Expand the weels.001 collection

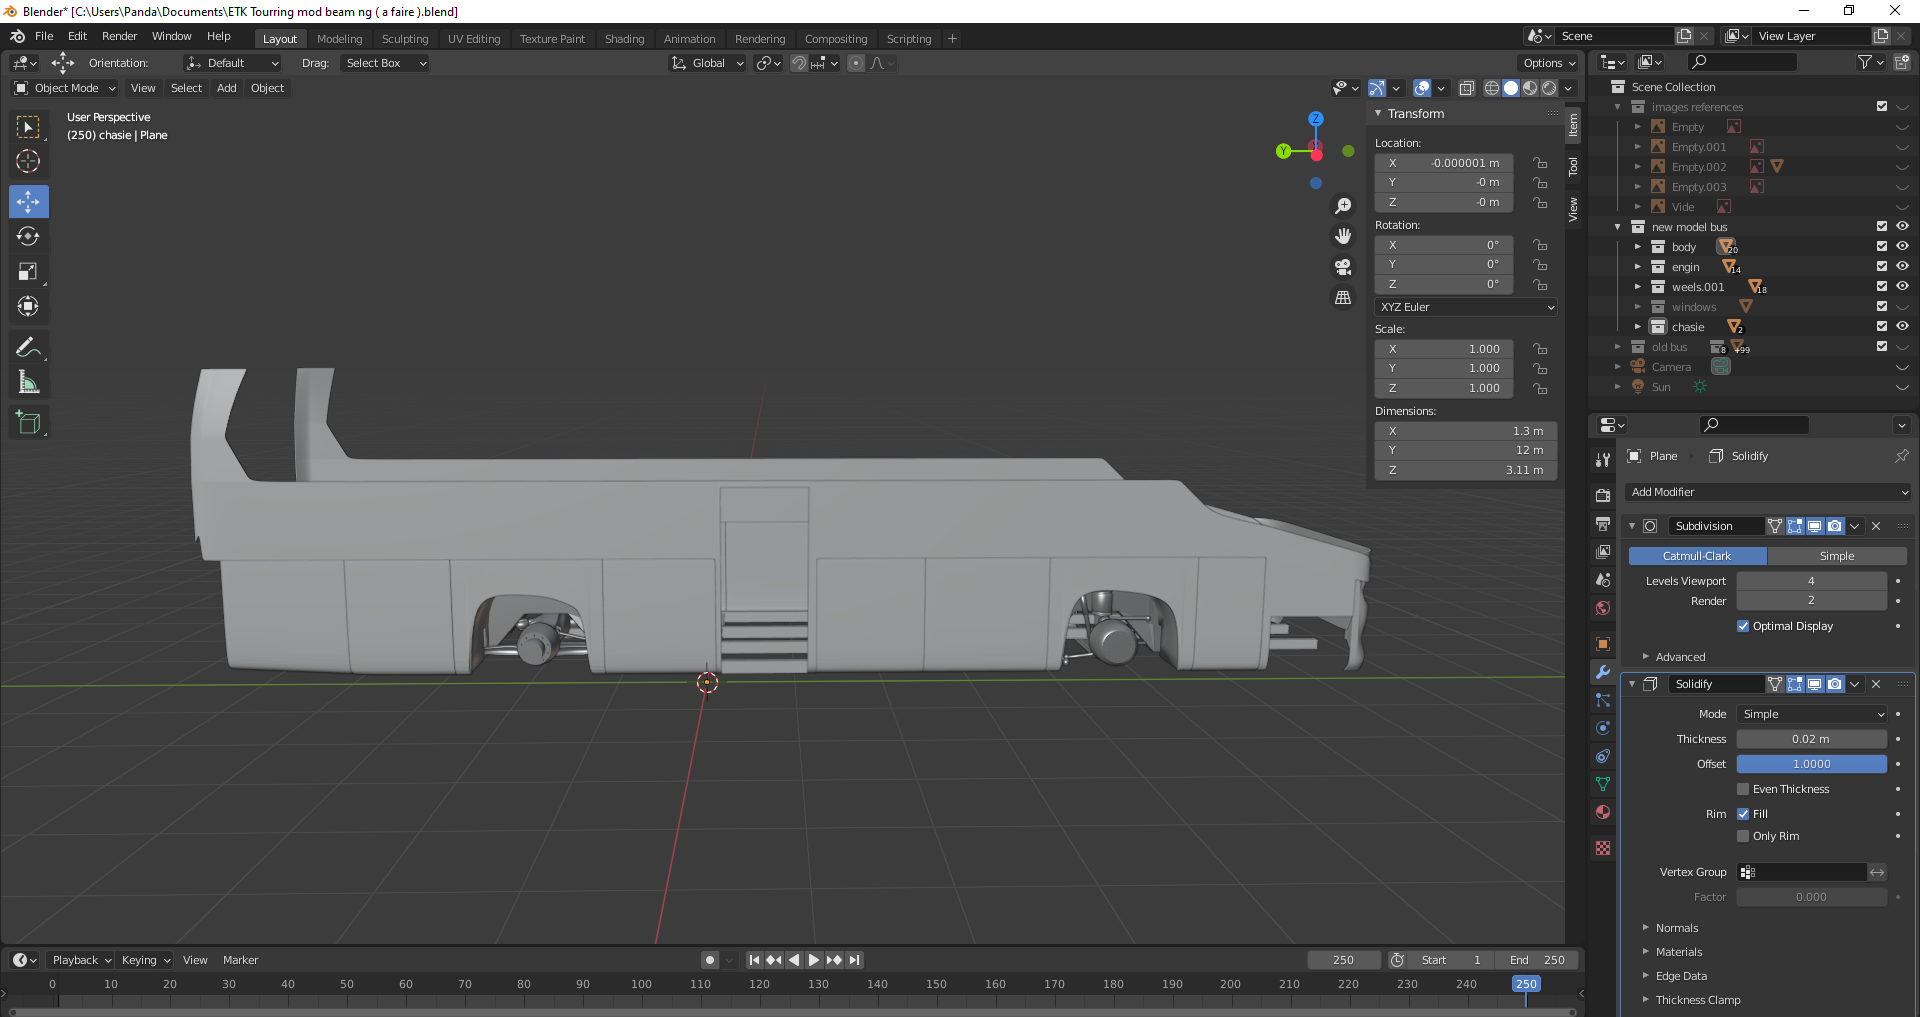click(1637, 287)
